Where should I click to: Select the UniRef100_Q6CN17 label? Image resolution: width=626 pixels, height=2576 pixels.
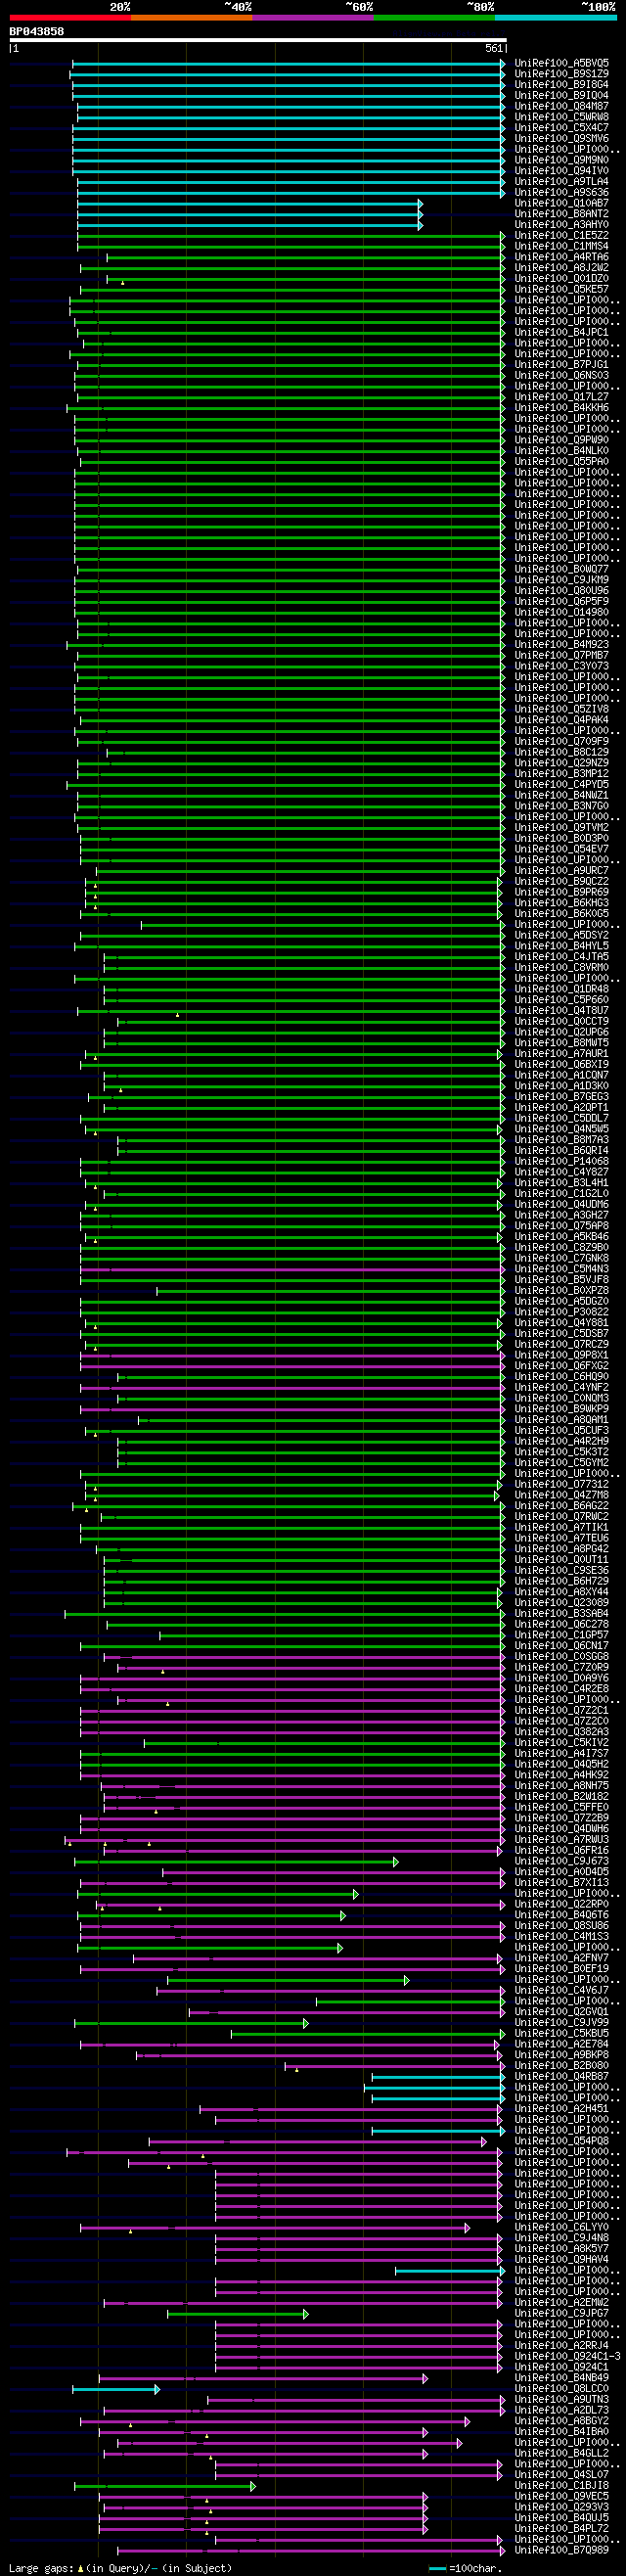(x=562, y=1645)
